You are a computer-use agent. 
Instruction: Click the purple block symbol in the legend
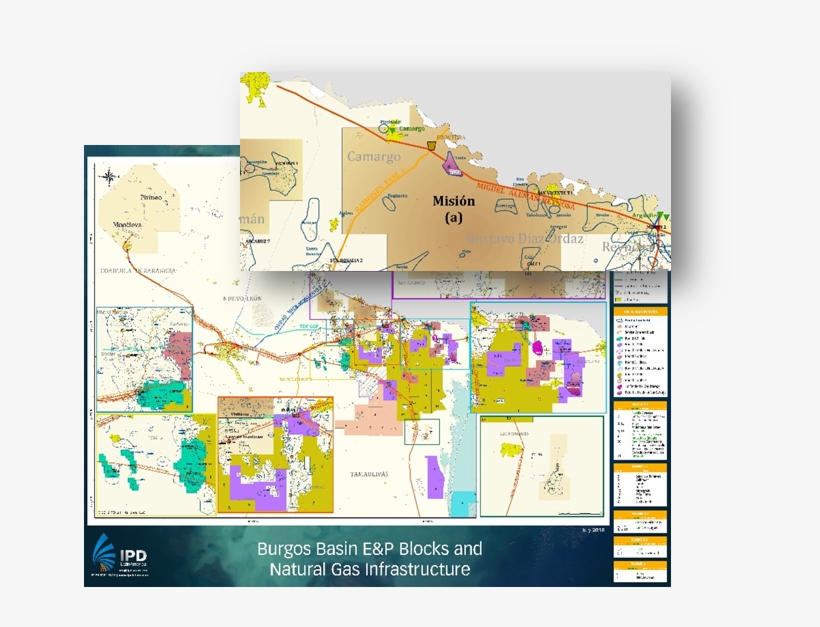click(x=620, y=345)
